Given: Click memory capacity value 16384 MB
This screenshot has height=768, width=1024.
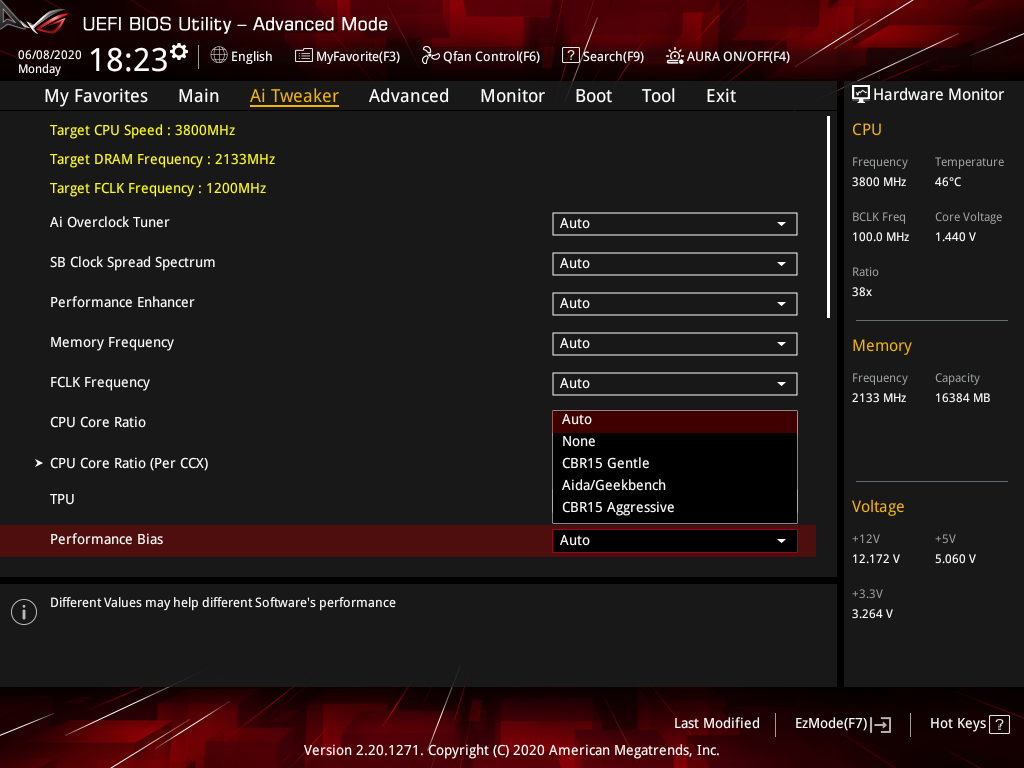Looking at the screenshot, I should [963, 398].
